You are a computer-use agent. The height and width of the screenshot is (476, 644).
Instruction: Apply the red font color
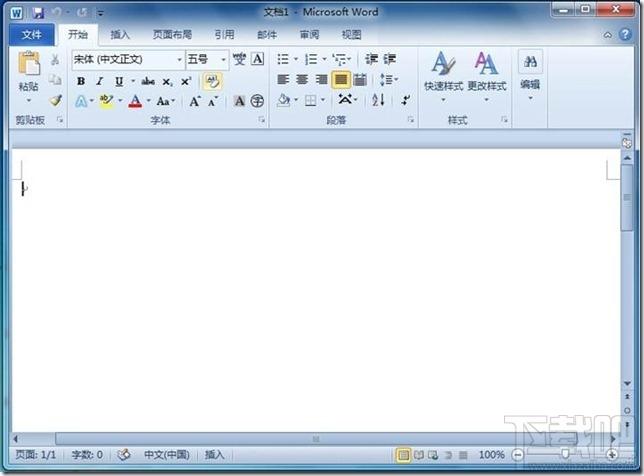click(x=135, y=101)
